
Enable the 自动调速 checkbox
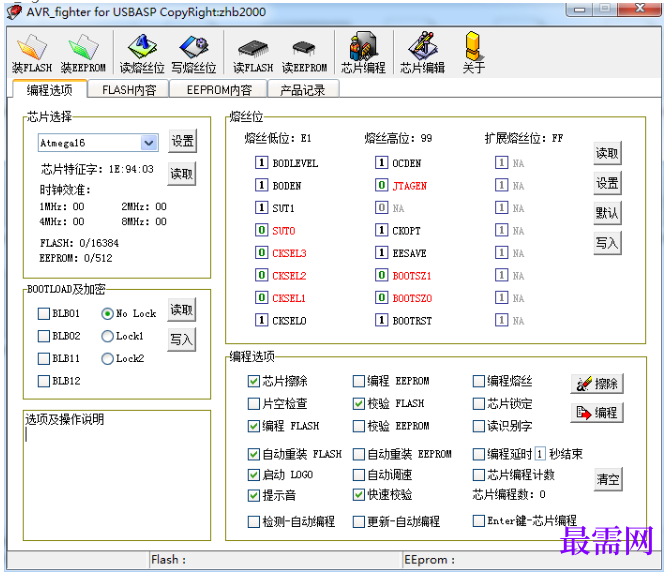coord(358,475)
